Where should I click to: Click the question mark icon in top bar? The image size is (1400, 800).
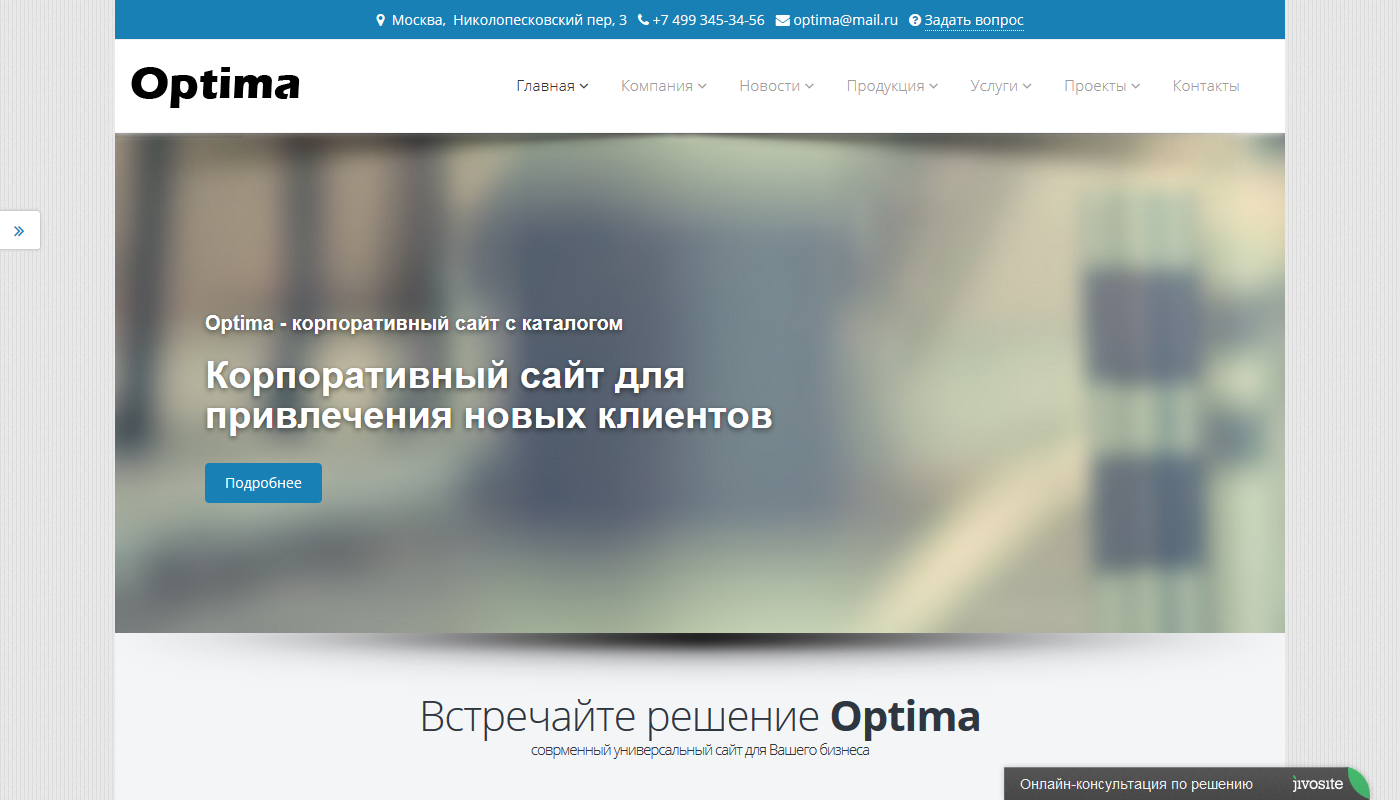915,20
